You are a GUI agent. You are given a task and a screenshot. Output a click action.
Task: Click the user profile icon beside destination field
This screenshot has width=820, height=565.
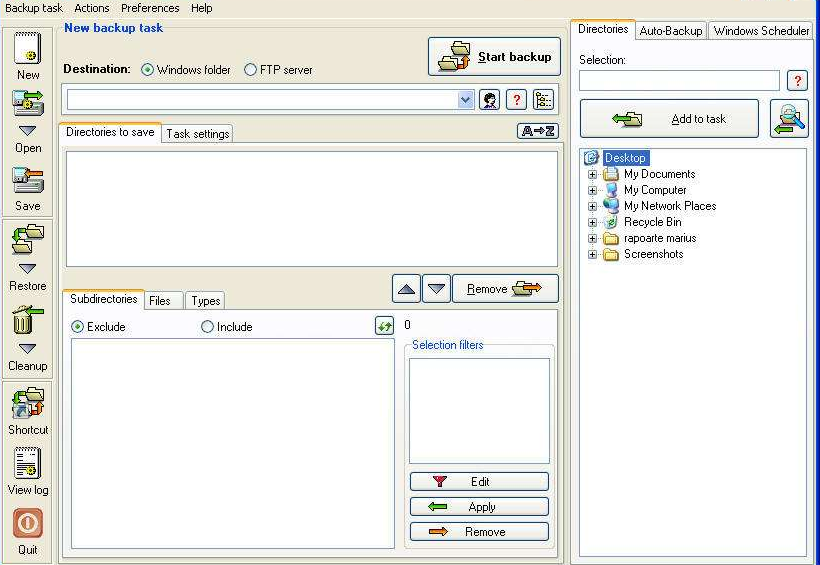tap(489, 99)
